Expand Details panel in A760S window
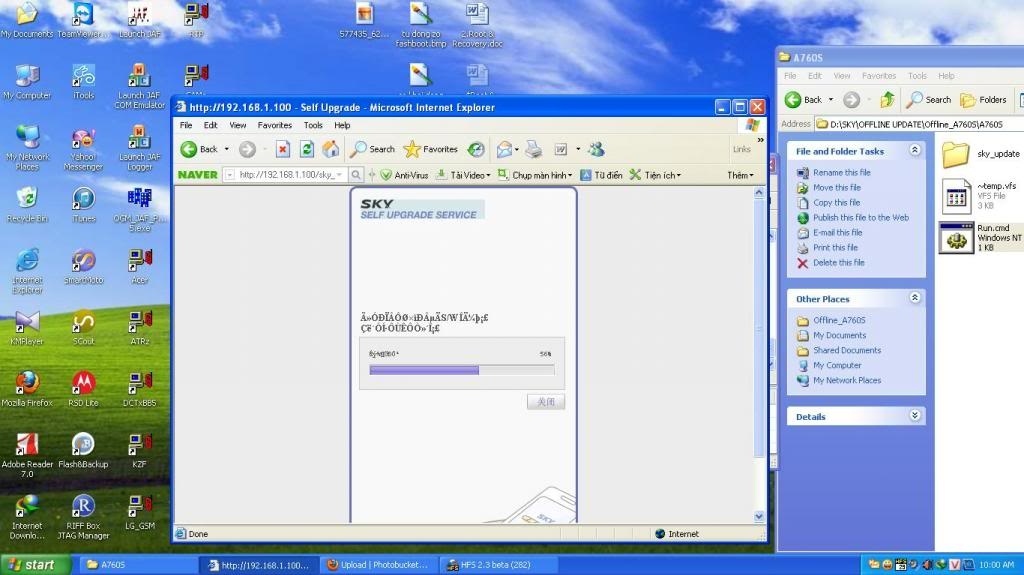The width and height of the screenshot is (1024, 575). (915, 416)
